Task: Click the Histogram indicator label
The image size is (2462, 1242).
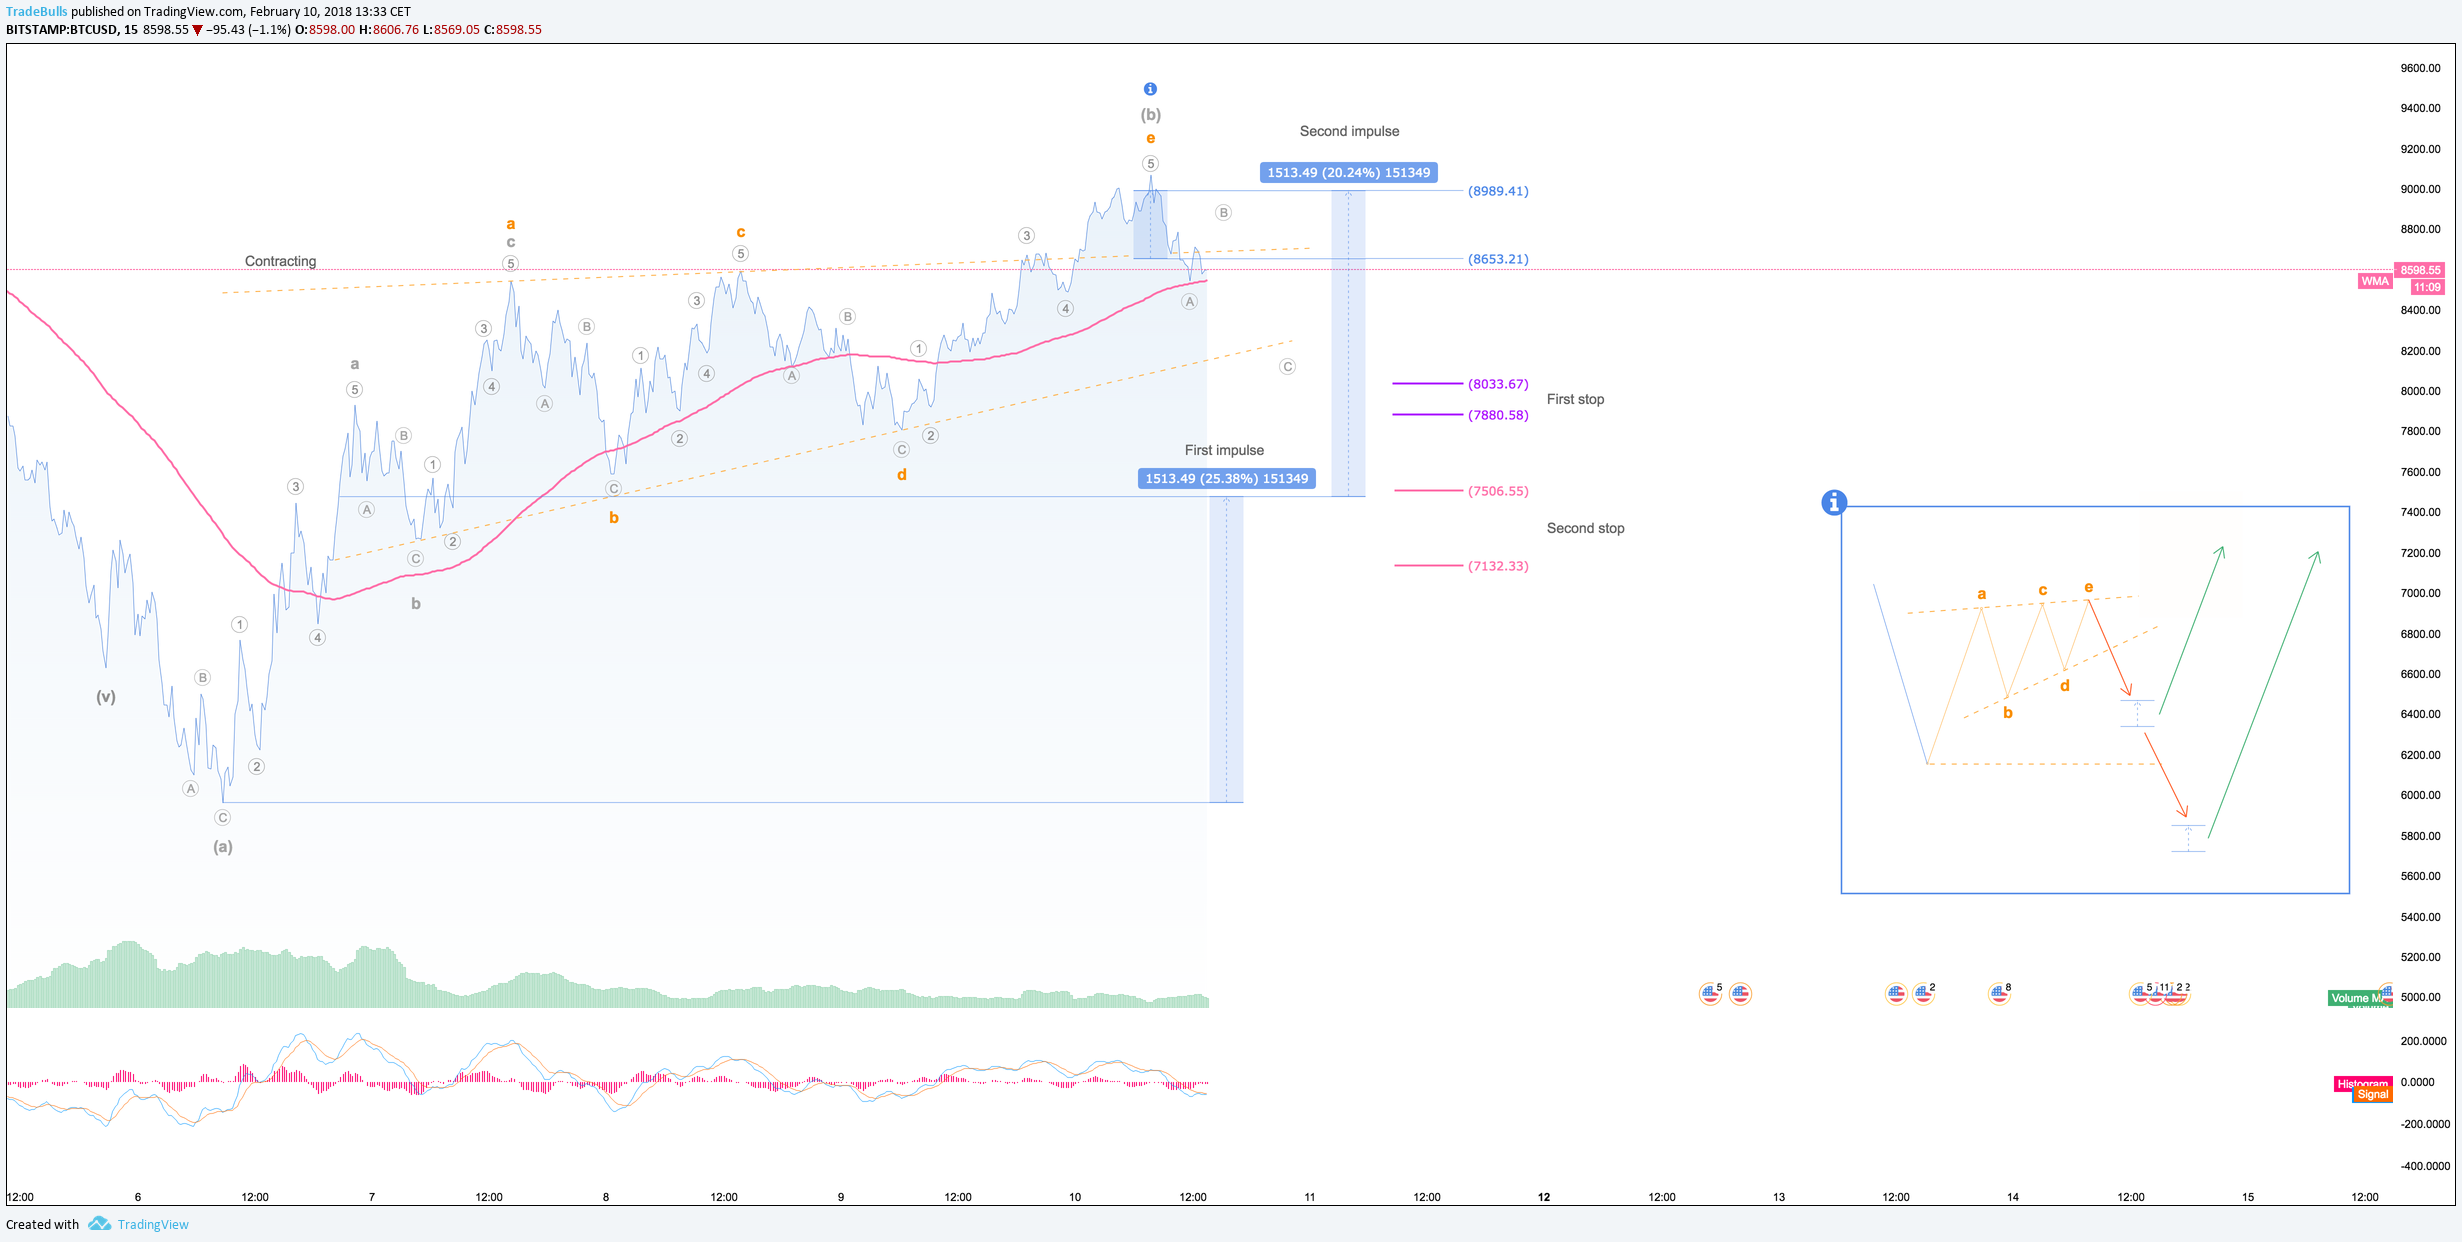Action: 2362,1083
